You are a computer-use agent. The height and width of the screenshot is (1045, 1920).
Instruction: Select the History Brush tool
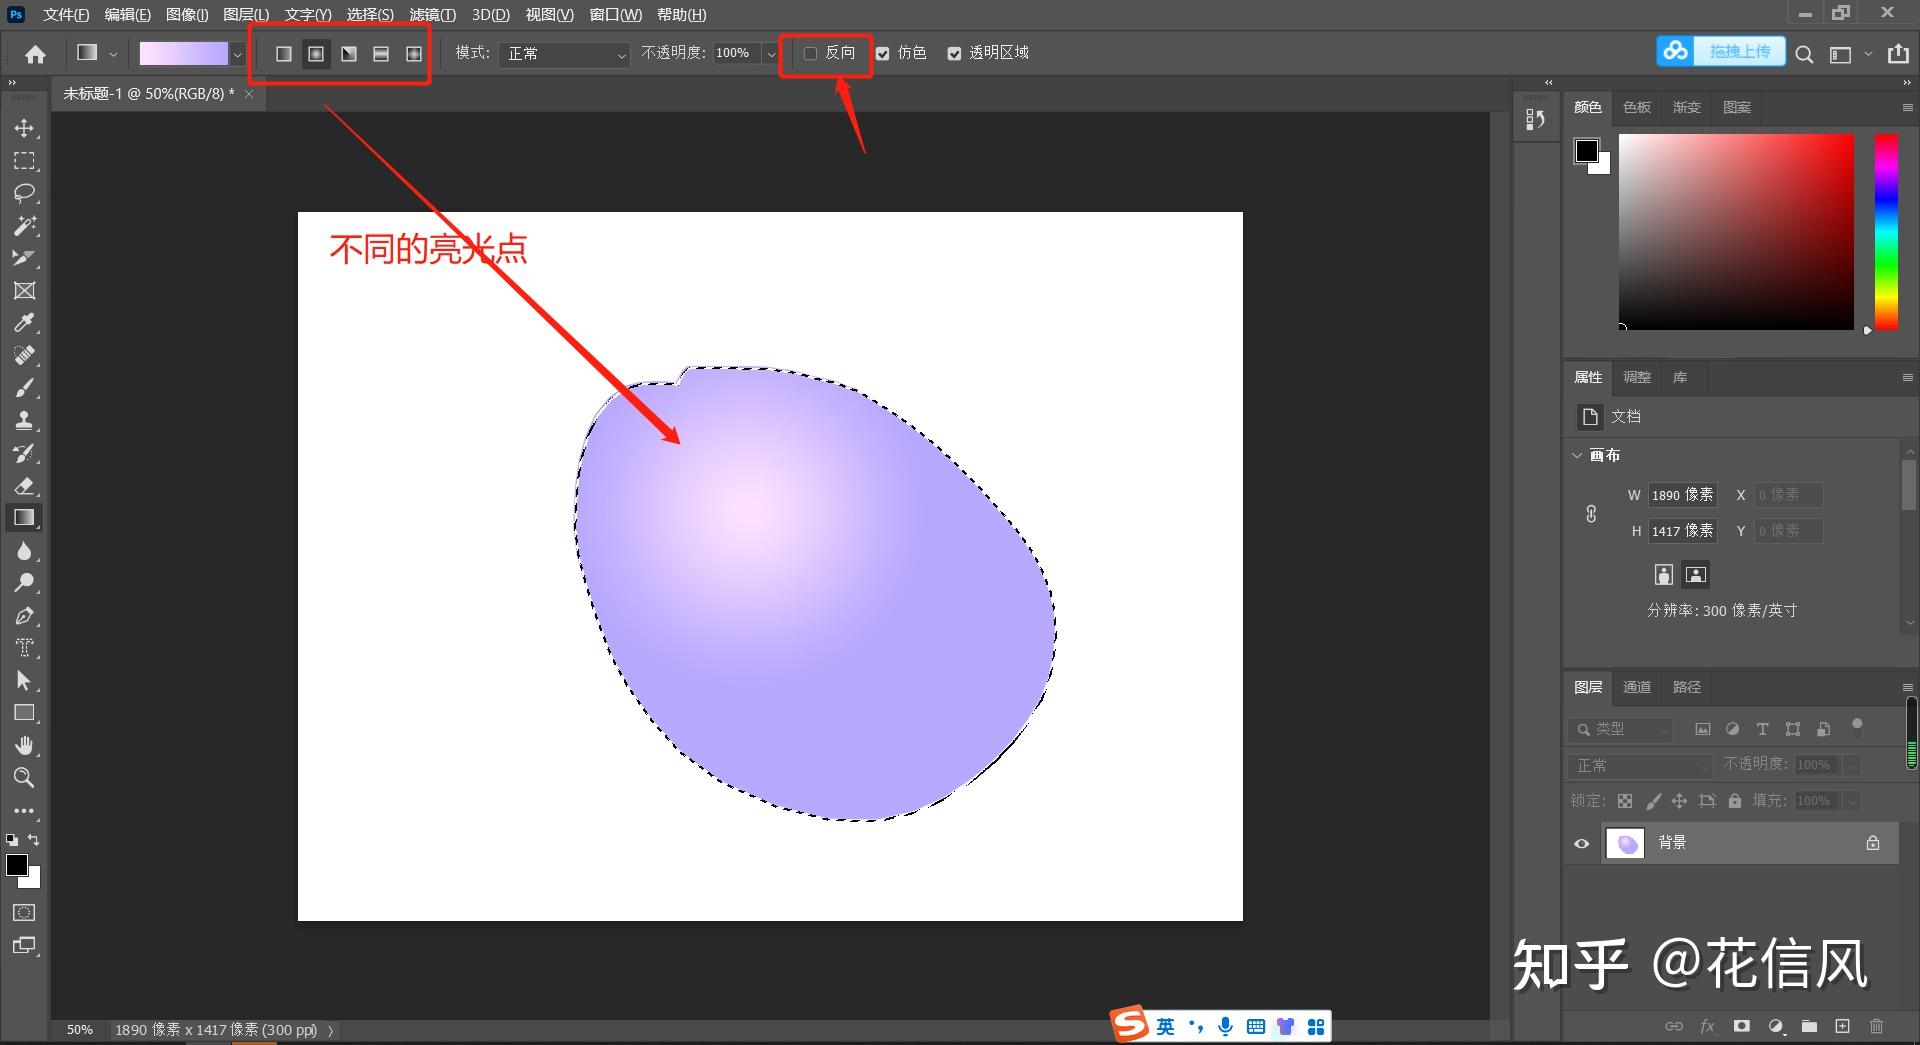(x=24, y=453)
